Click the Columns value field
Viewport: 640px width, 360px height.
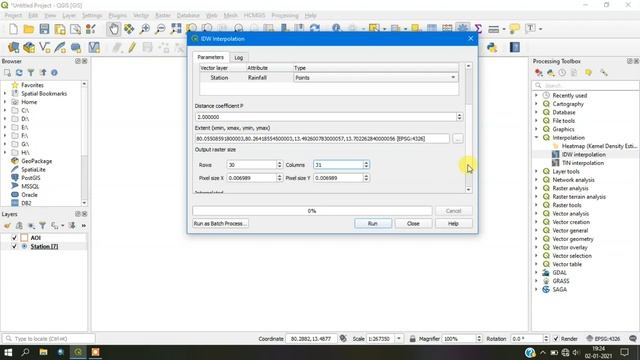[338, 165]
